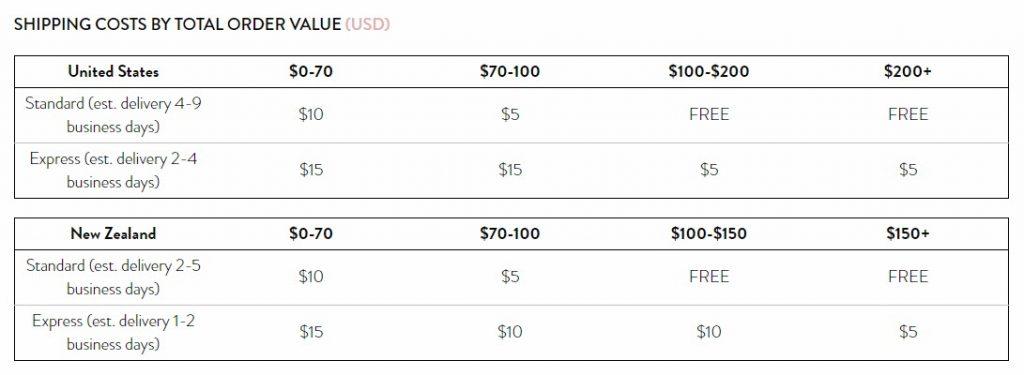Viewport: 1024px width, 375px height.
Task: Click the $150+ column header
Action: [x=908, y=233]
